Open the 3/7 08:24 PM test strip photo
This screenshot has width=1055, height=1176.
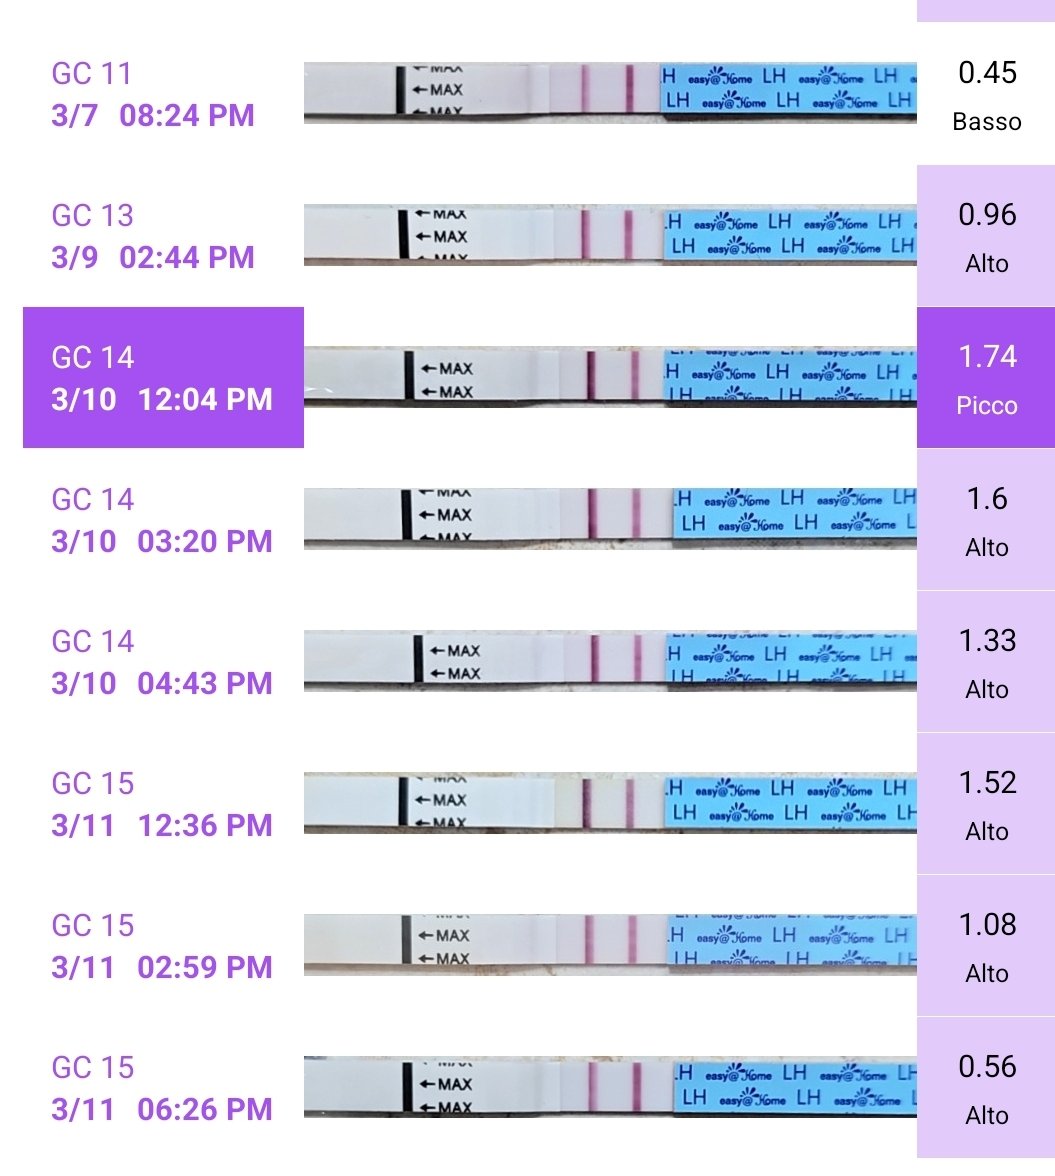point(610,94)
